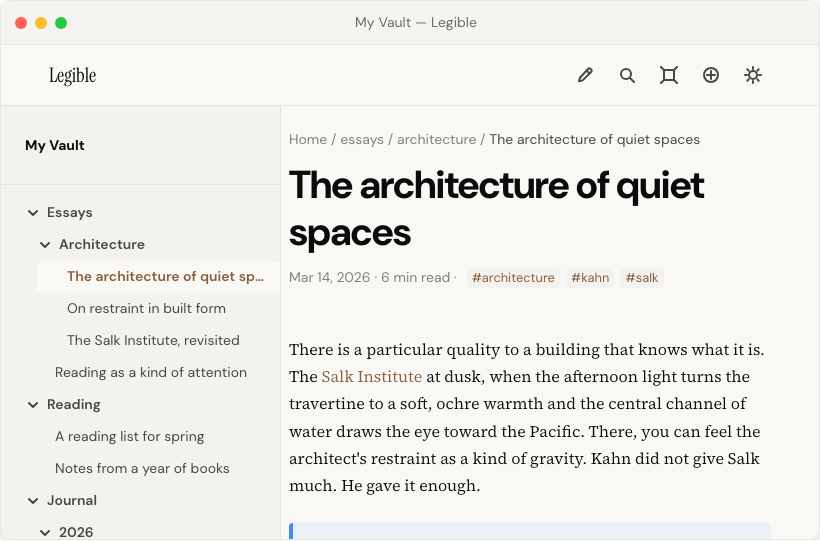The height and width of the screenshot is (541, 820).
Task: Go to the Home breadcrumb
Action: pyautogui.click(x=308, y=140)
